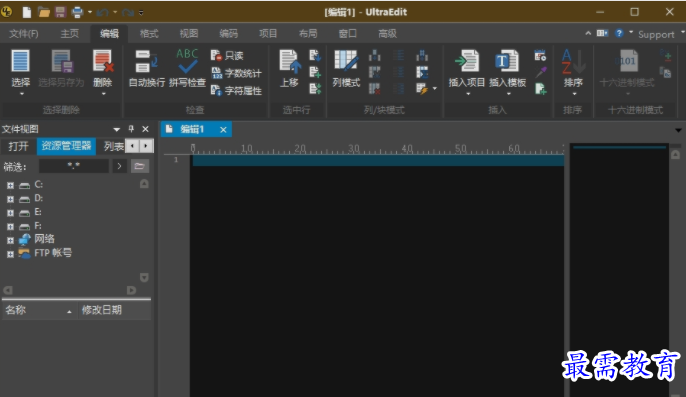Click duplicate line icon with green plus
This screenshot has height=397, width=686.
tap(315, 72)
